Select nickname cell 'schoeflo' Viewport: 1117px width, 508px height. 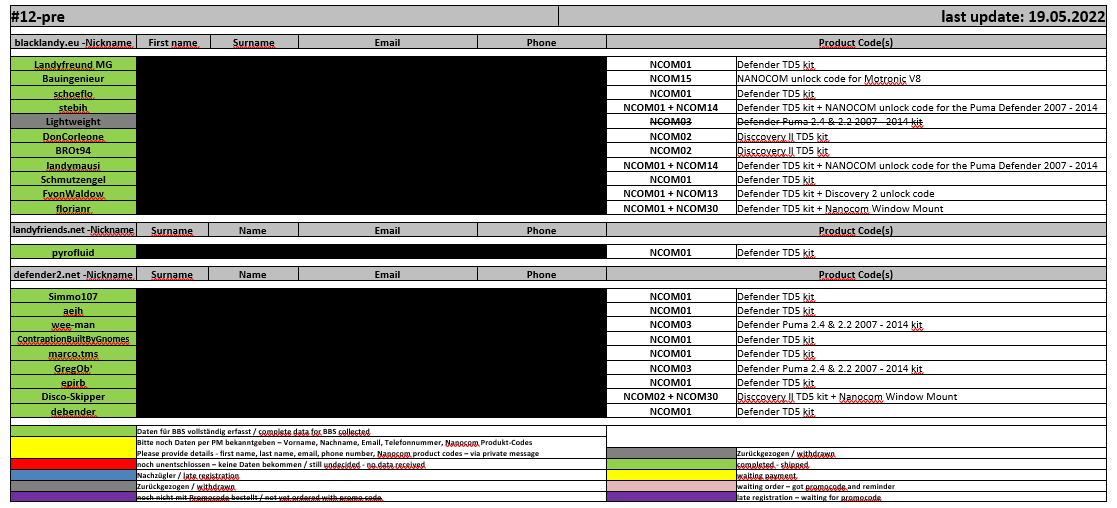click(73, 93)
